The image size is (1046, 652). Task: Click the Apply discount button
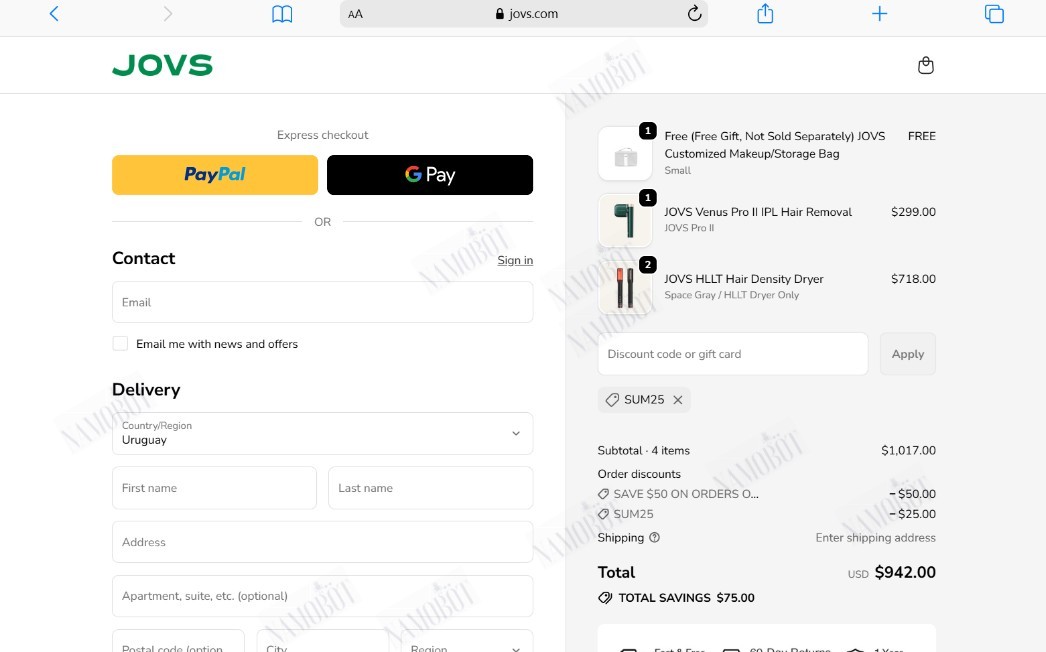point(908,354)
